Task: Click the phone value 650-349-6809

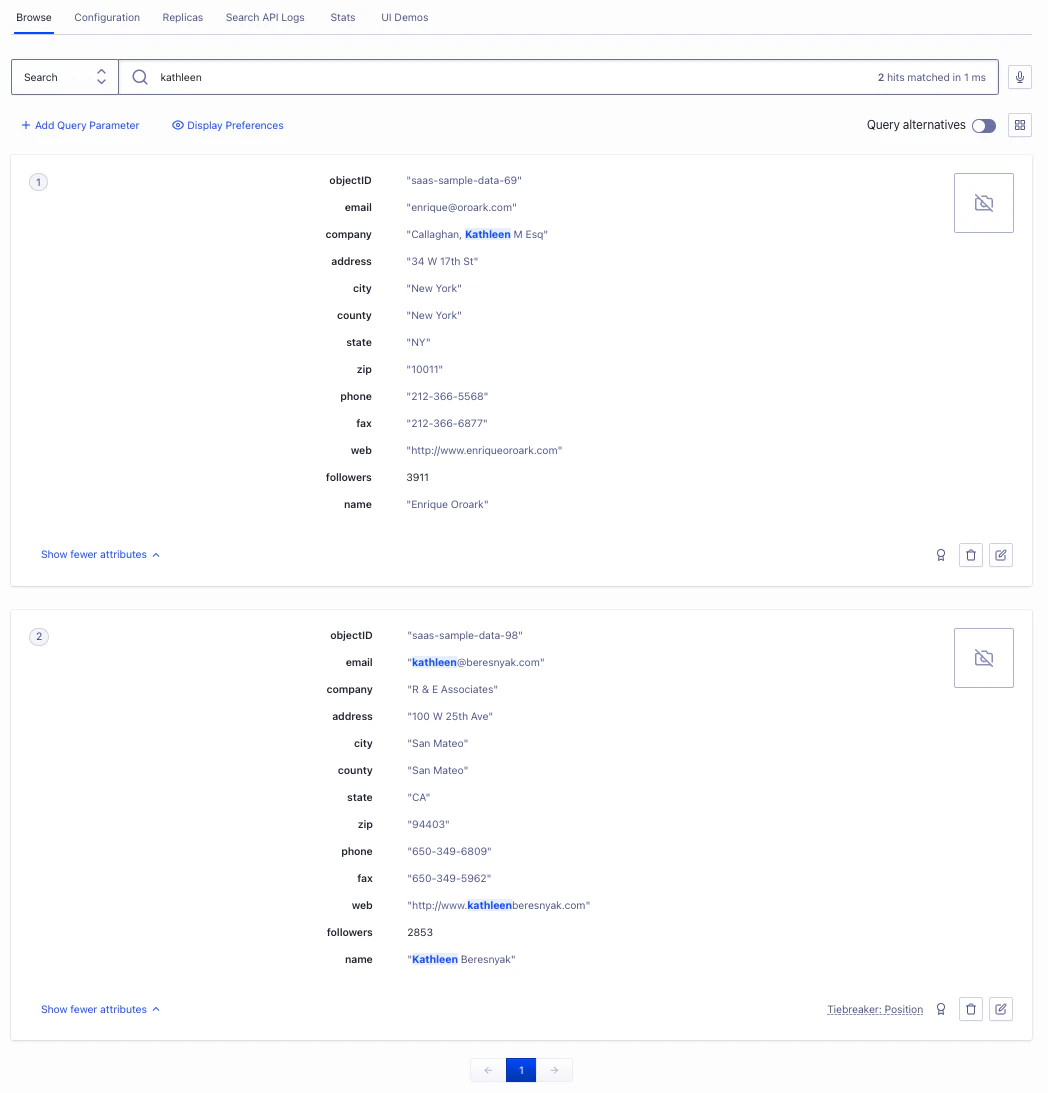Action: click(x=450, y=852)
